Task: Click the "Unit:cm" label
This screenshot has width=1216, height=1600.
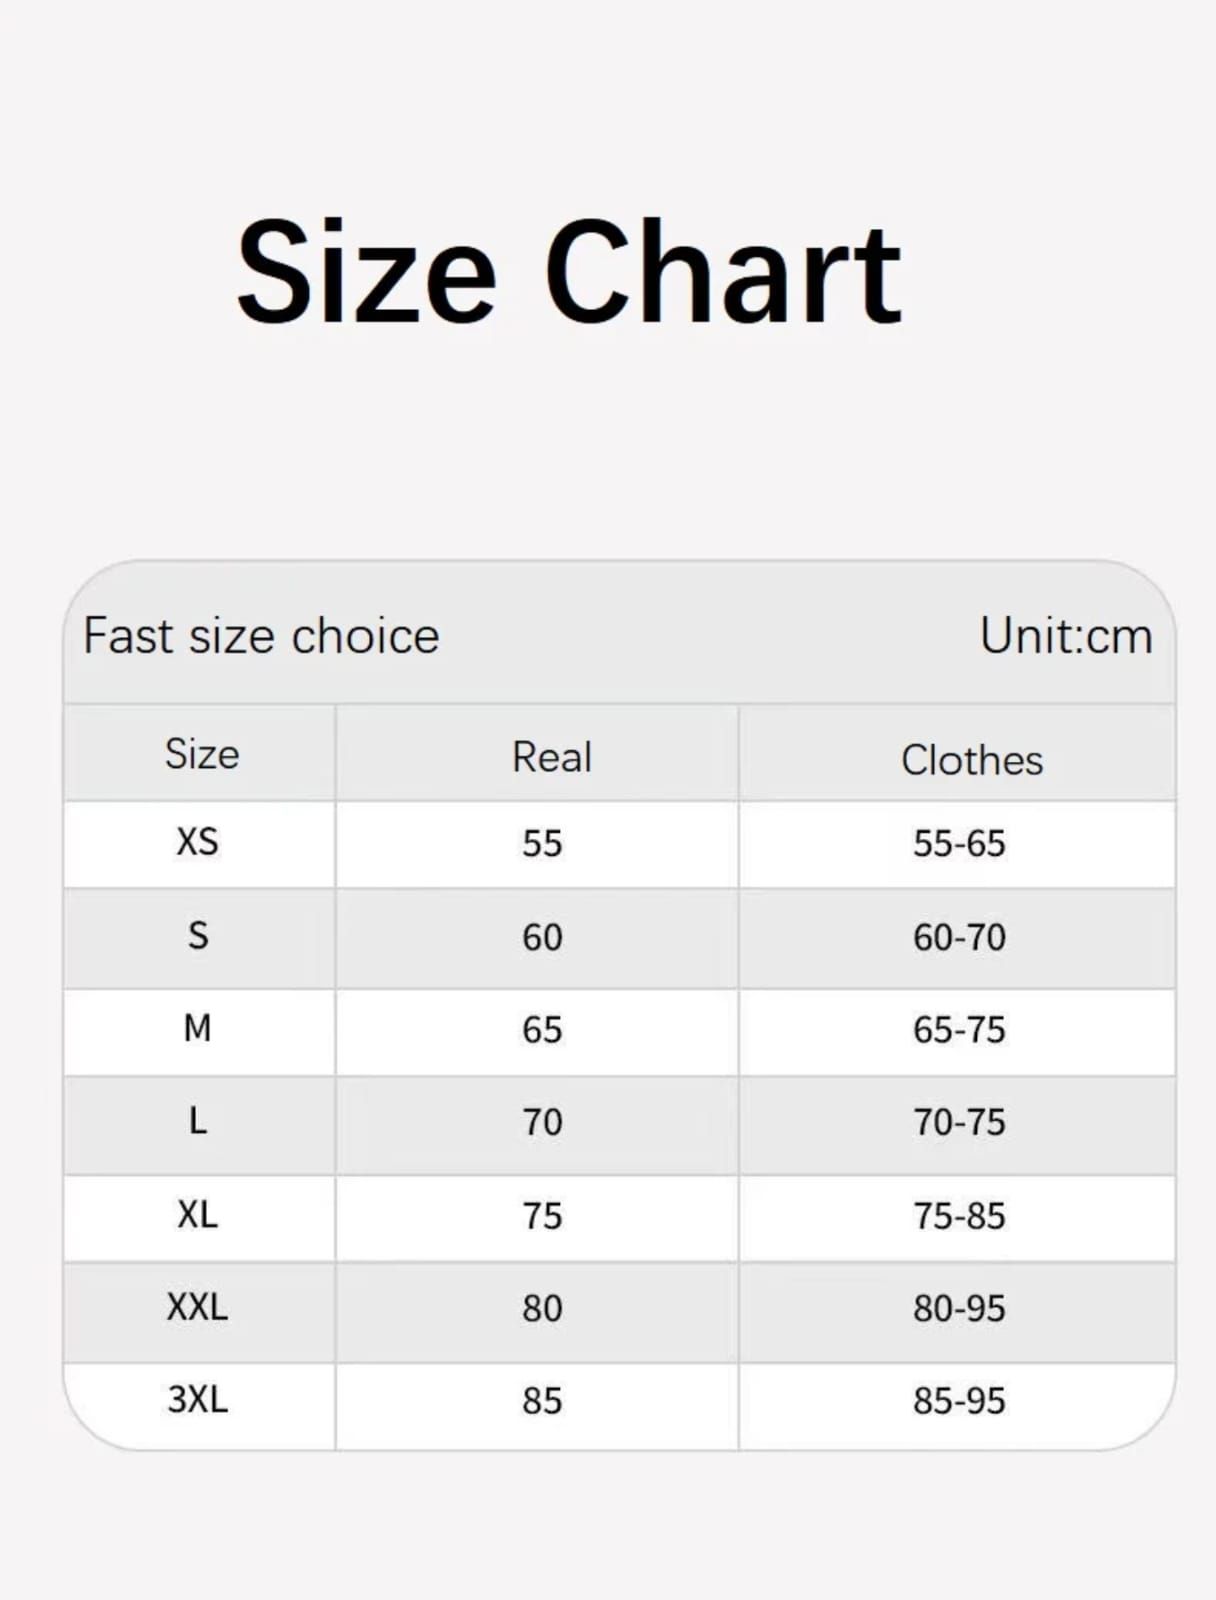Action: pyautogui.click(x=1066, y=636)
